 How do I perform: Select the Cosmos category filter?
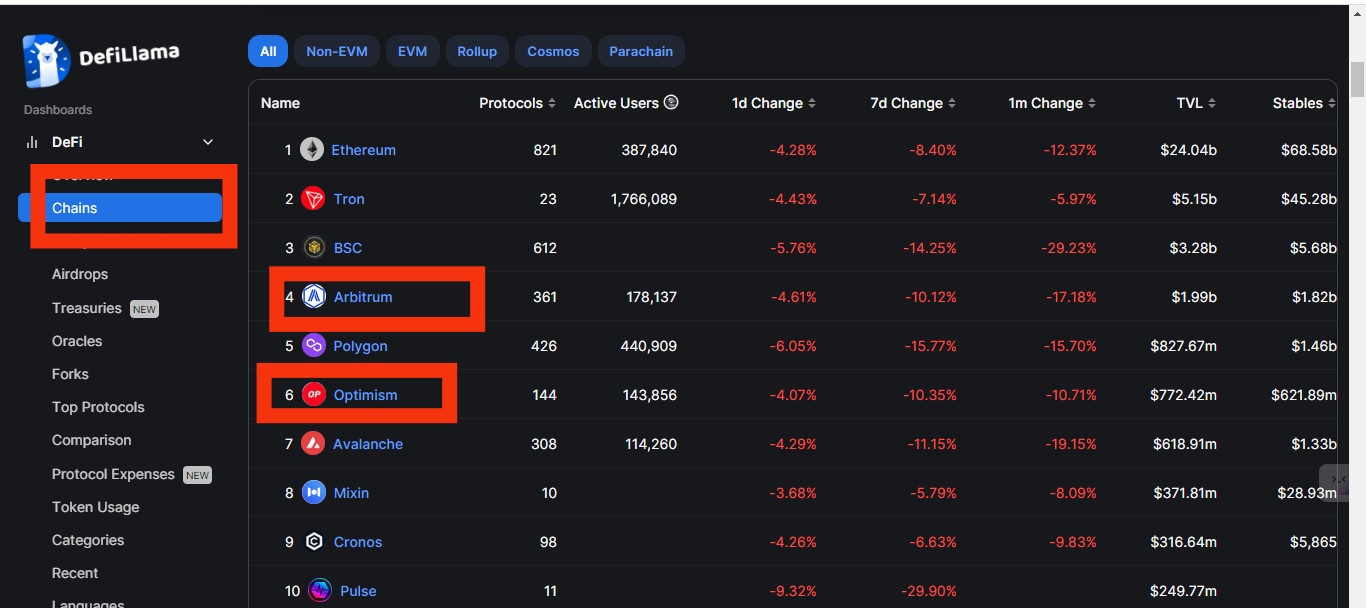[553, 51]
